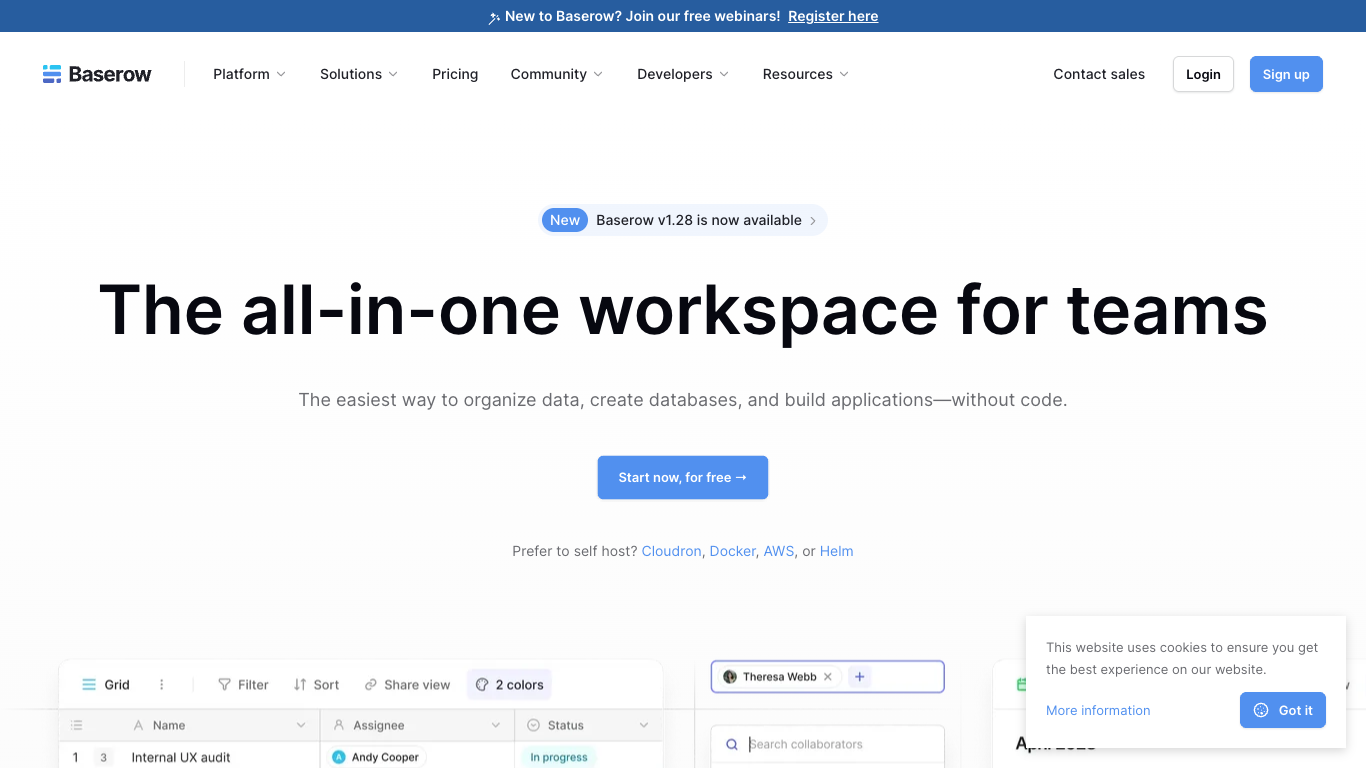1366x768 pixels.
Task: Click the Filter funnel button
Action: point(243,685)
